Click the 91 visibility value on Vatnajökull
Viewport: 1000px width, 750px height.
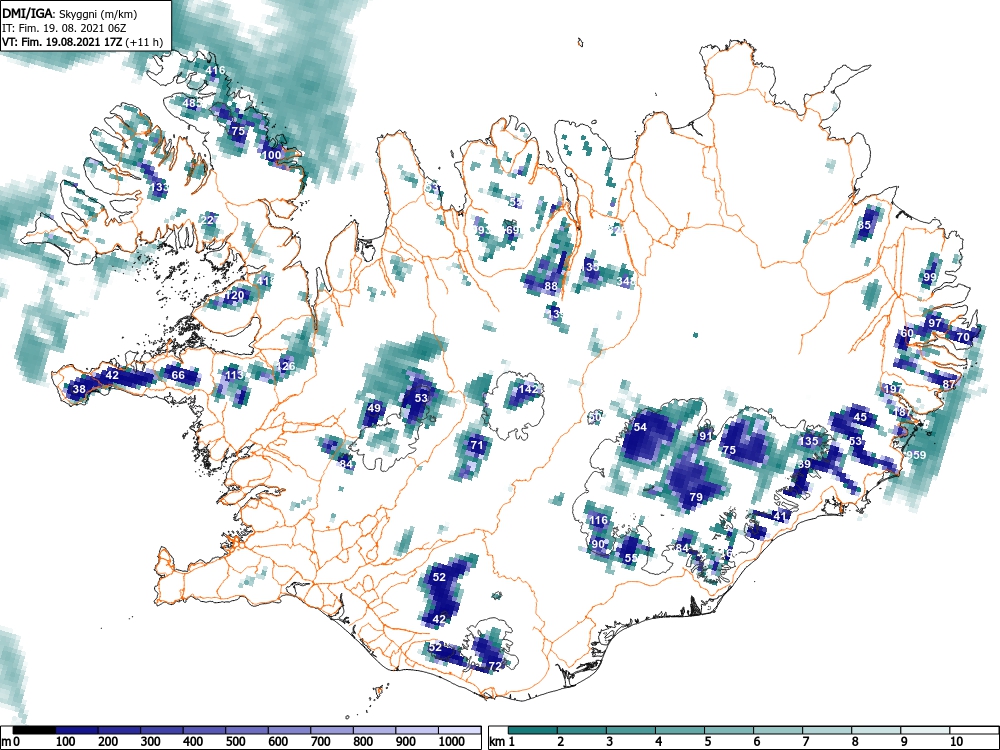tap(705, 436)
